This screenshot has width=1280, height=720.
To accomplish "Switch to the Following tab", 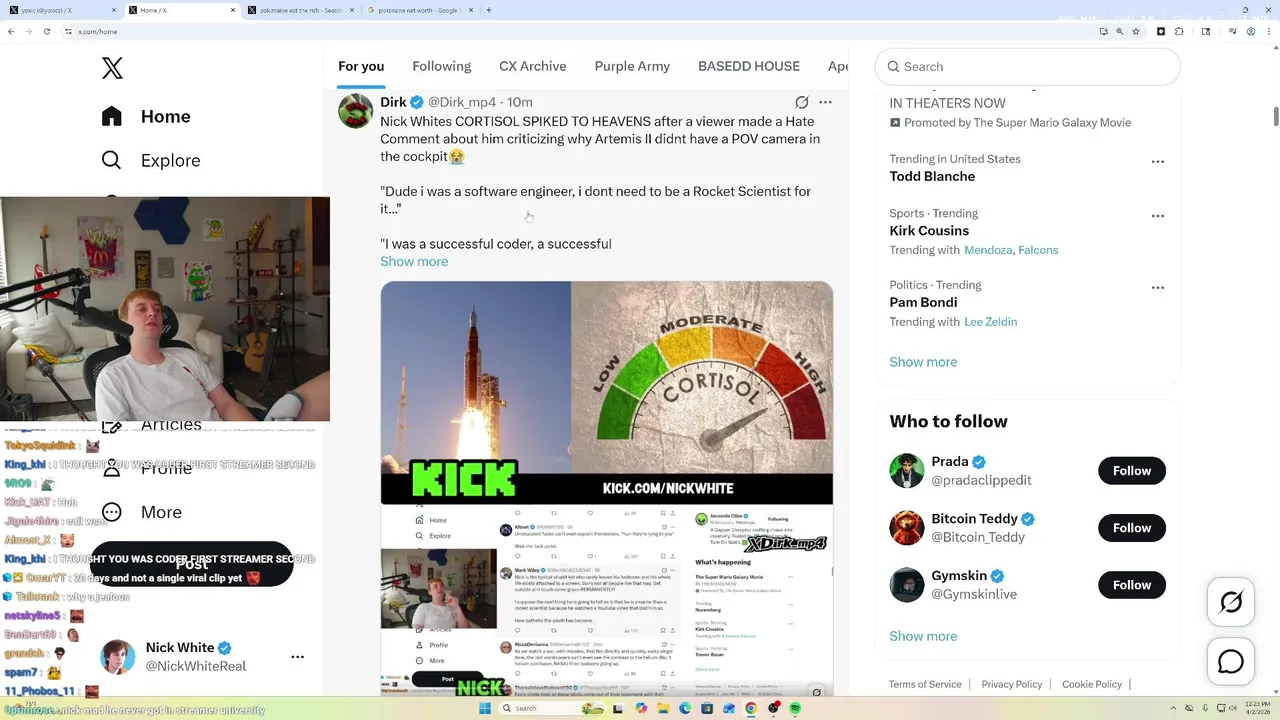I will coord(441,66).
